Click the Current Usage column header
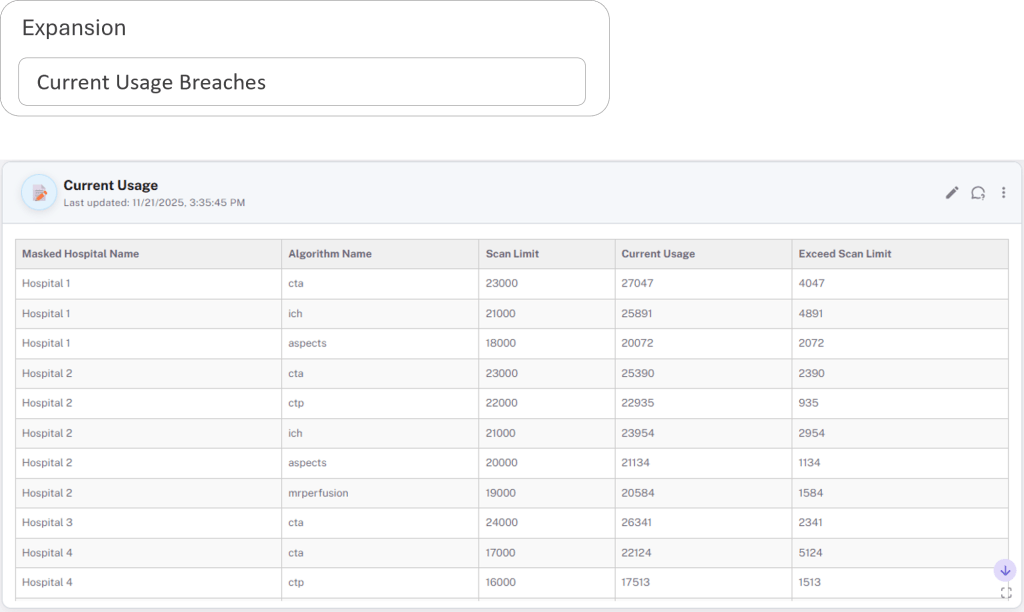Image resolution: width=1024 pixels, height=612 pixels. [x=657, y=254]
